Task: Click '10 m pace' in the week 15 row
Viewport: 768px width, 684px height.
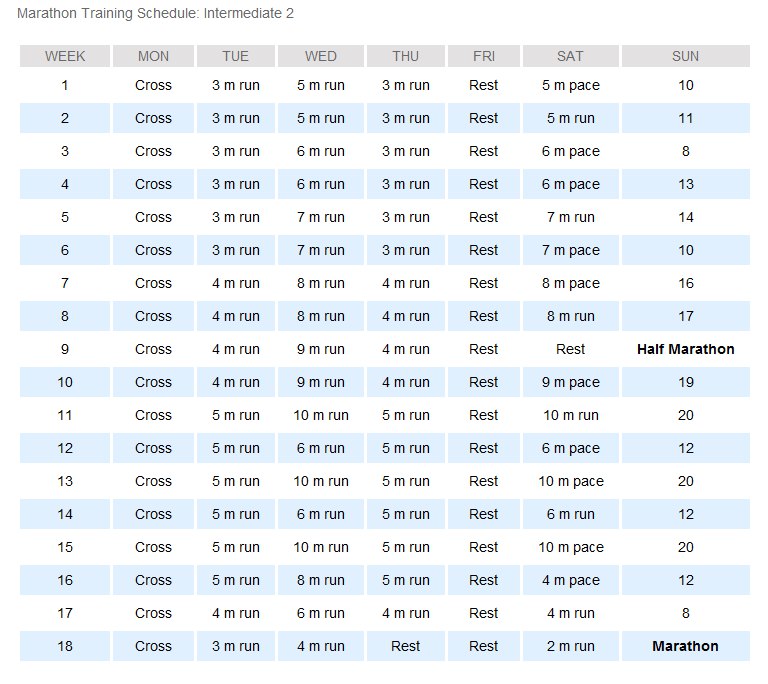Action: (571, 547)
